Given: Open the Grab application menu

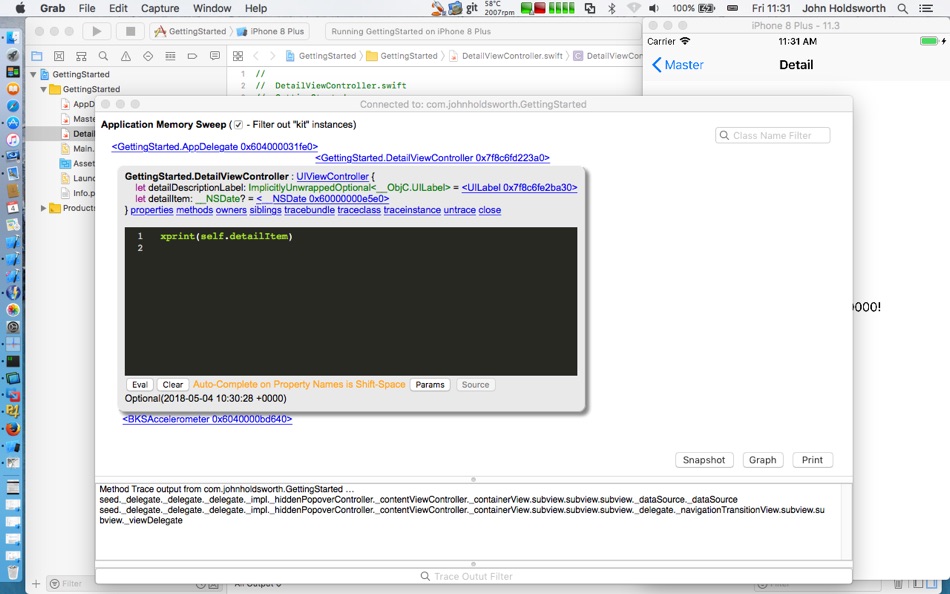Looking at the screenshot, I should 53,8.
